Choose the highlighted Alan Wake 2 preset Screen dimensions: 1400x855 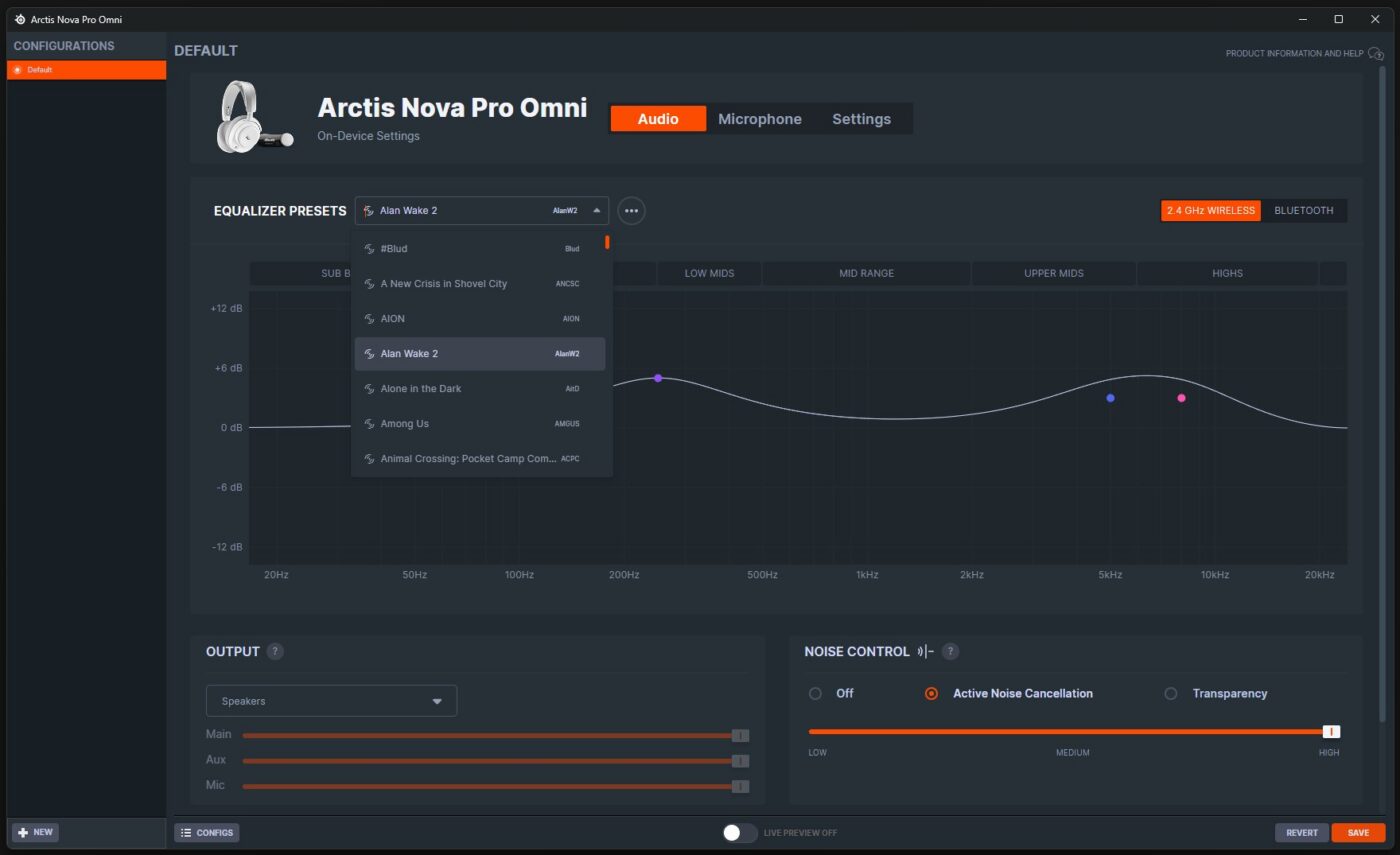point(480,354)
